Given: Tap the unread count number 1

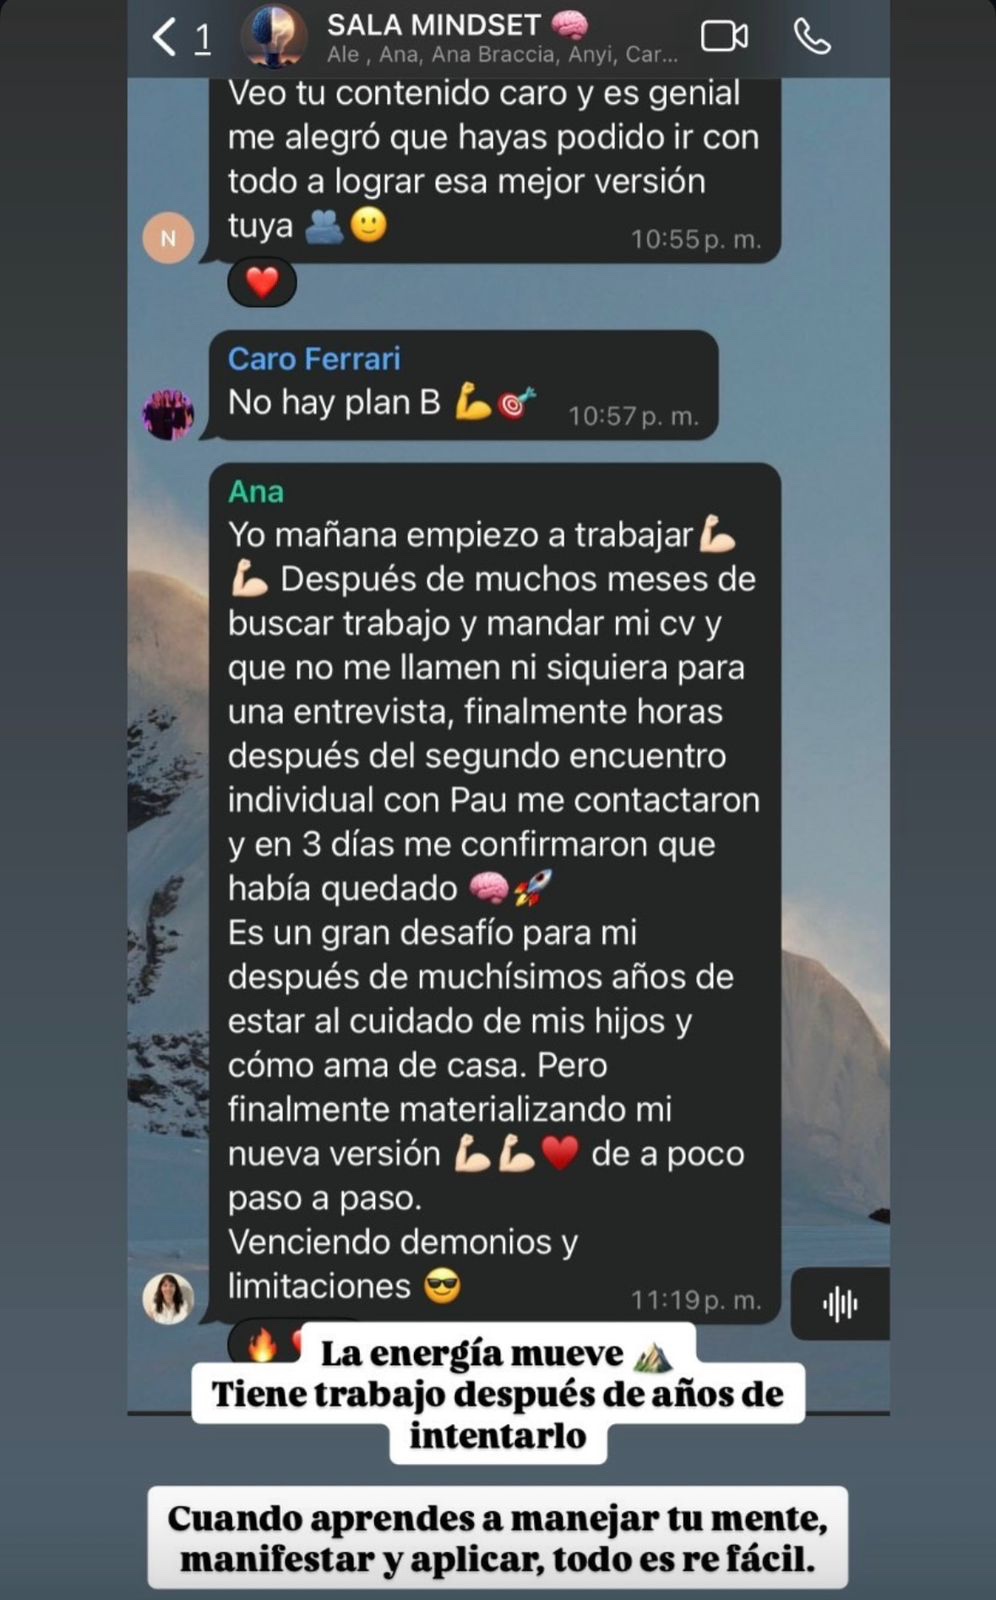Looking at the screenshot, I should (x=203, y=38).
